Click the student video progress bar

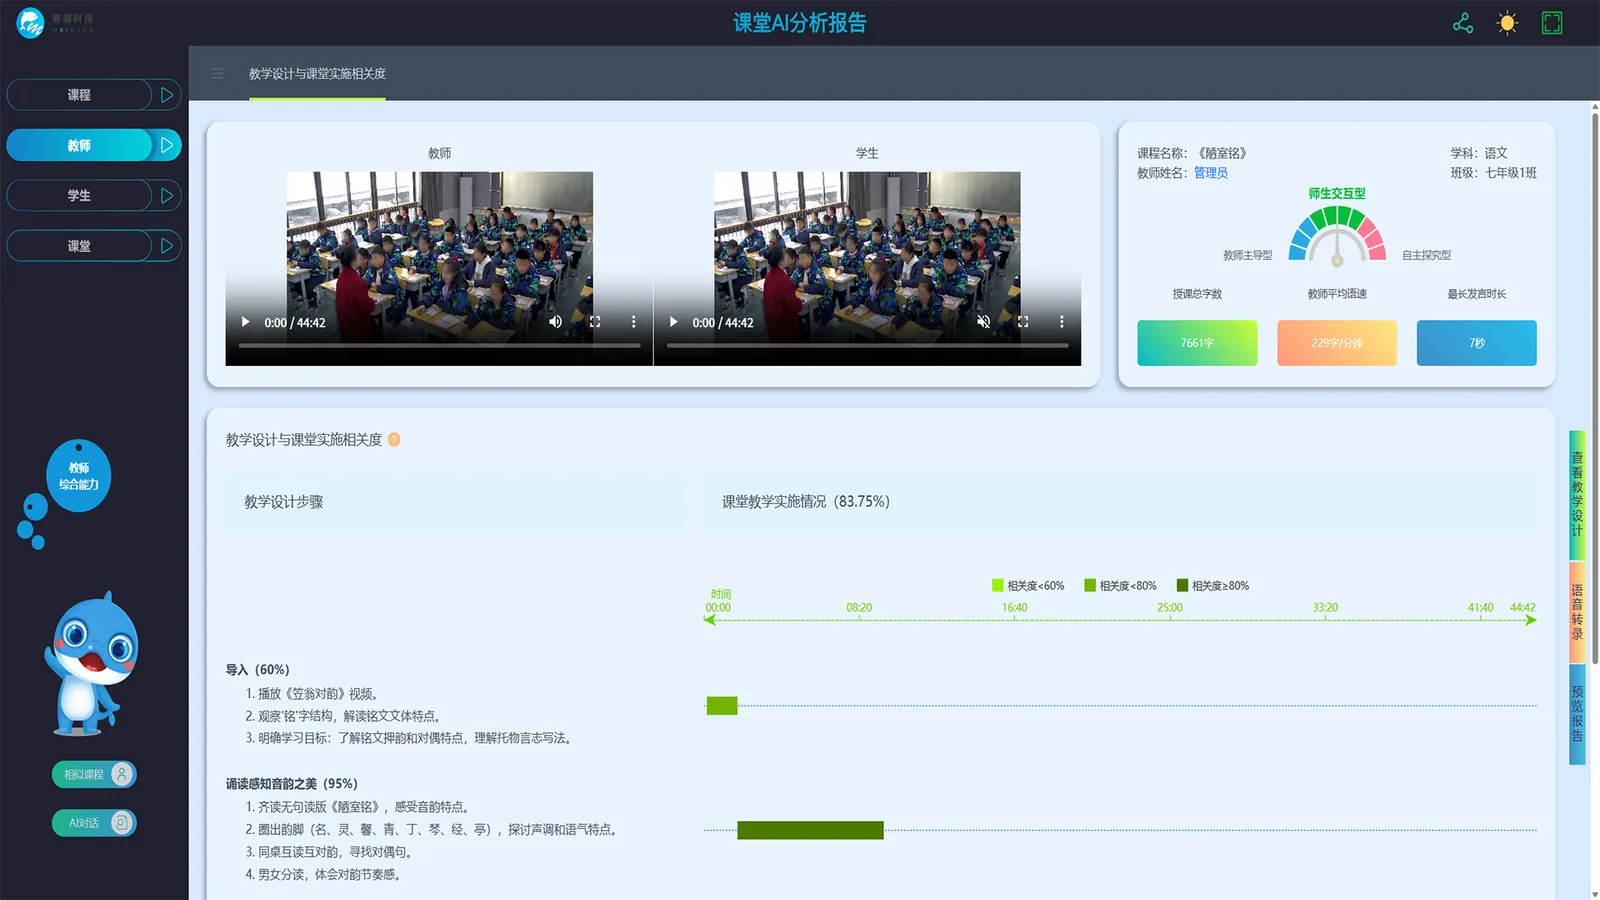click(x=867, y=345)
